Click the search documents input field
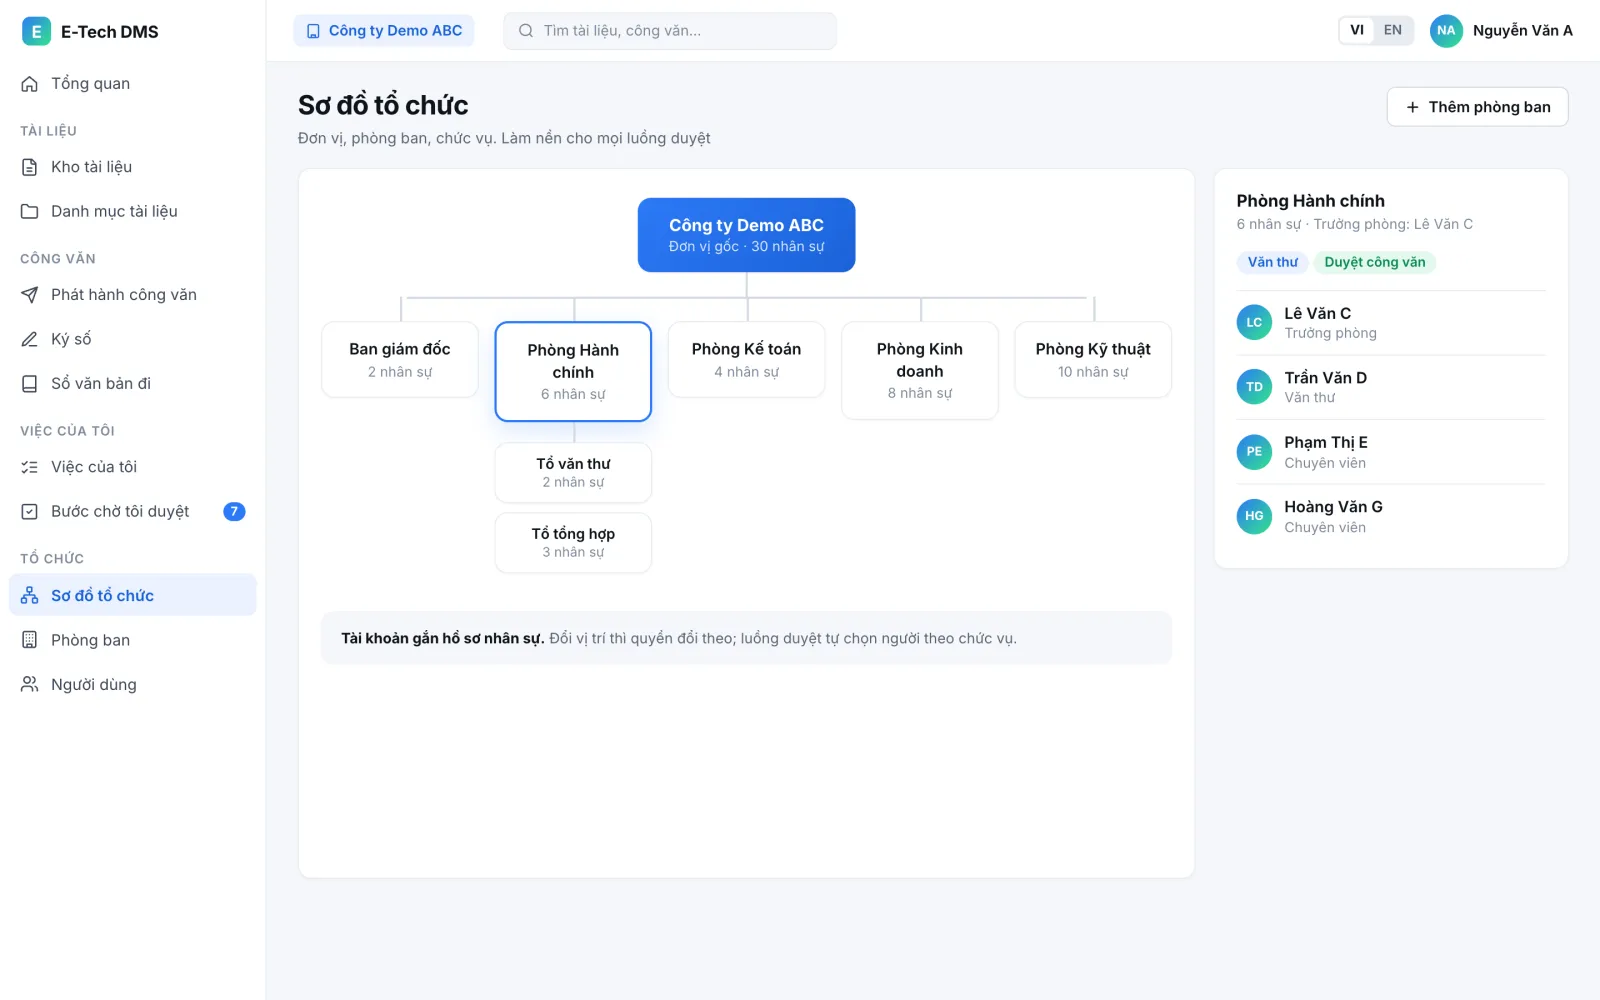This screenshot has width=1600, height=1000. coord(670,31)
